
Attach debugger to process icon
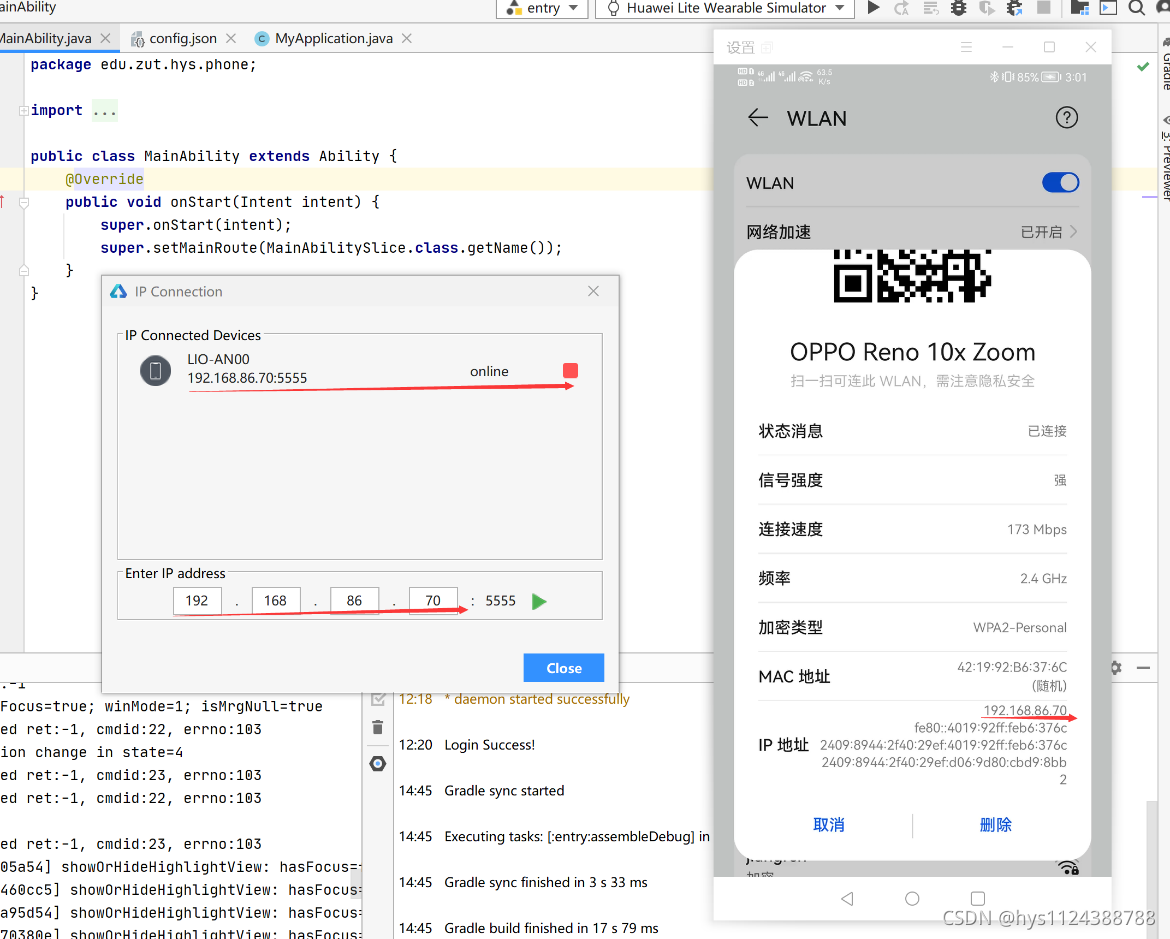1015,8
